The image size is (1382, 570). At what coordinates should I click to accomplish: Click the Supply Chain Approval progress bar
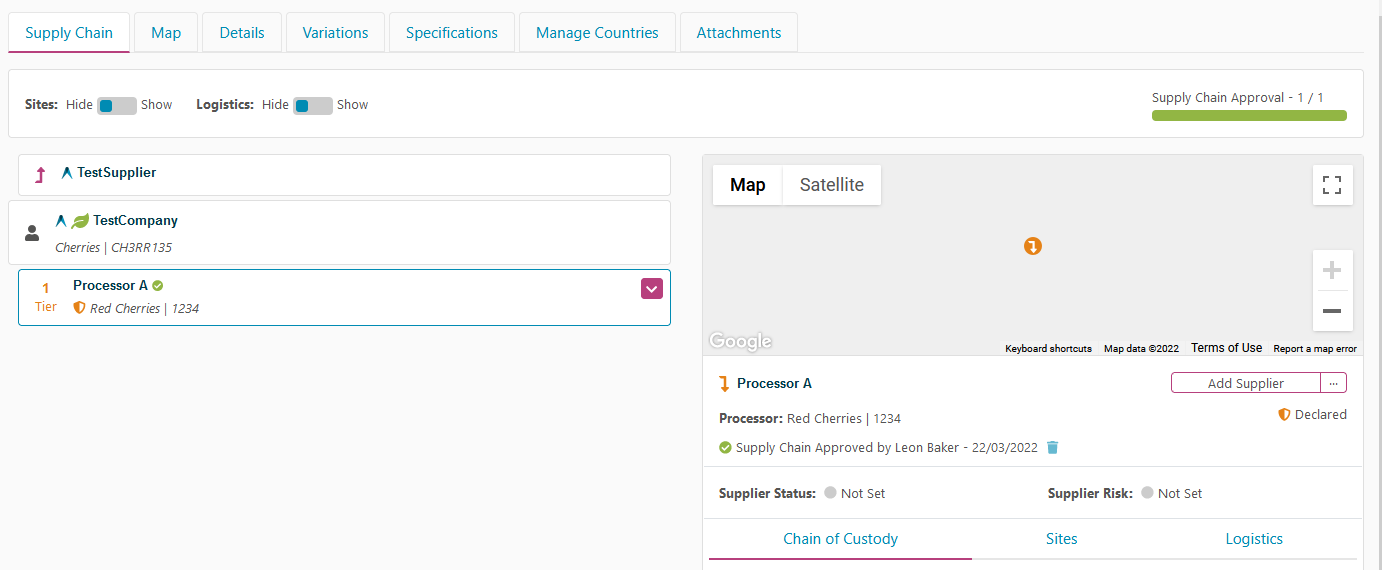[x=1249, y=115]
